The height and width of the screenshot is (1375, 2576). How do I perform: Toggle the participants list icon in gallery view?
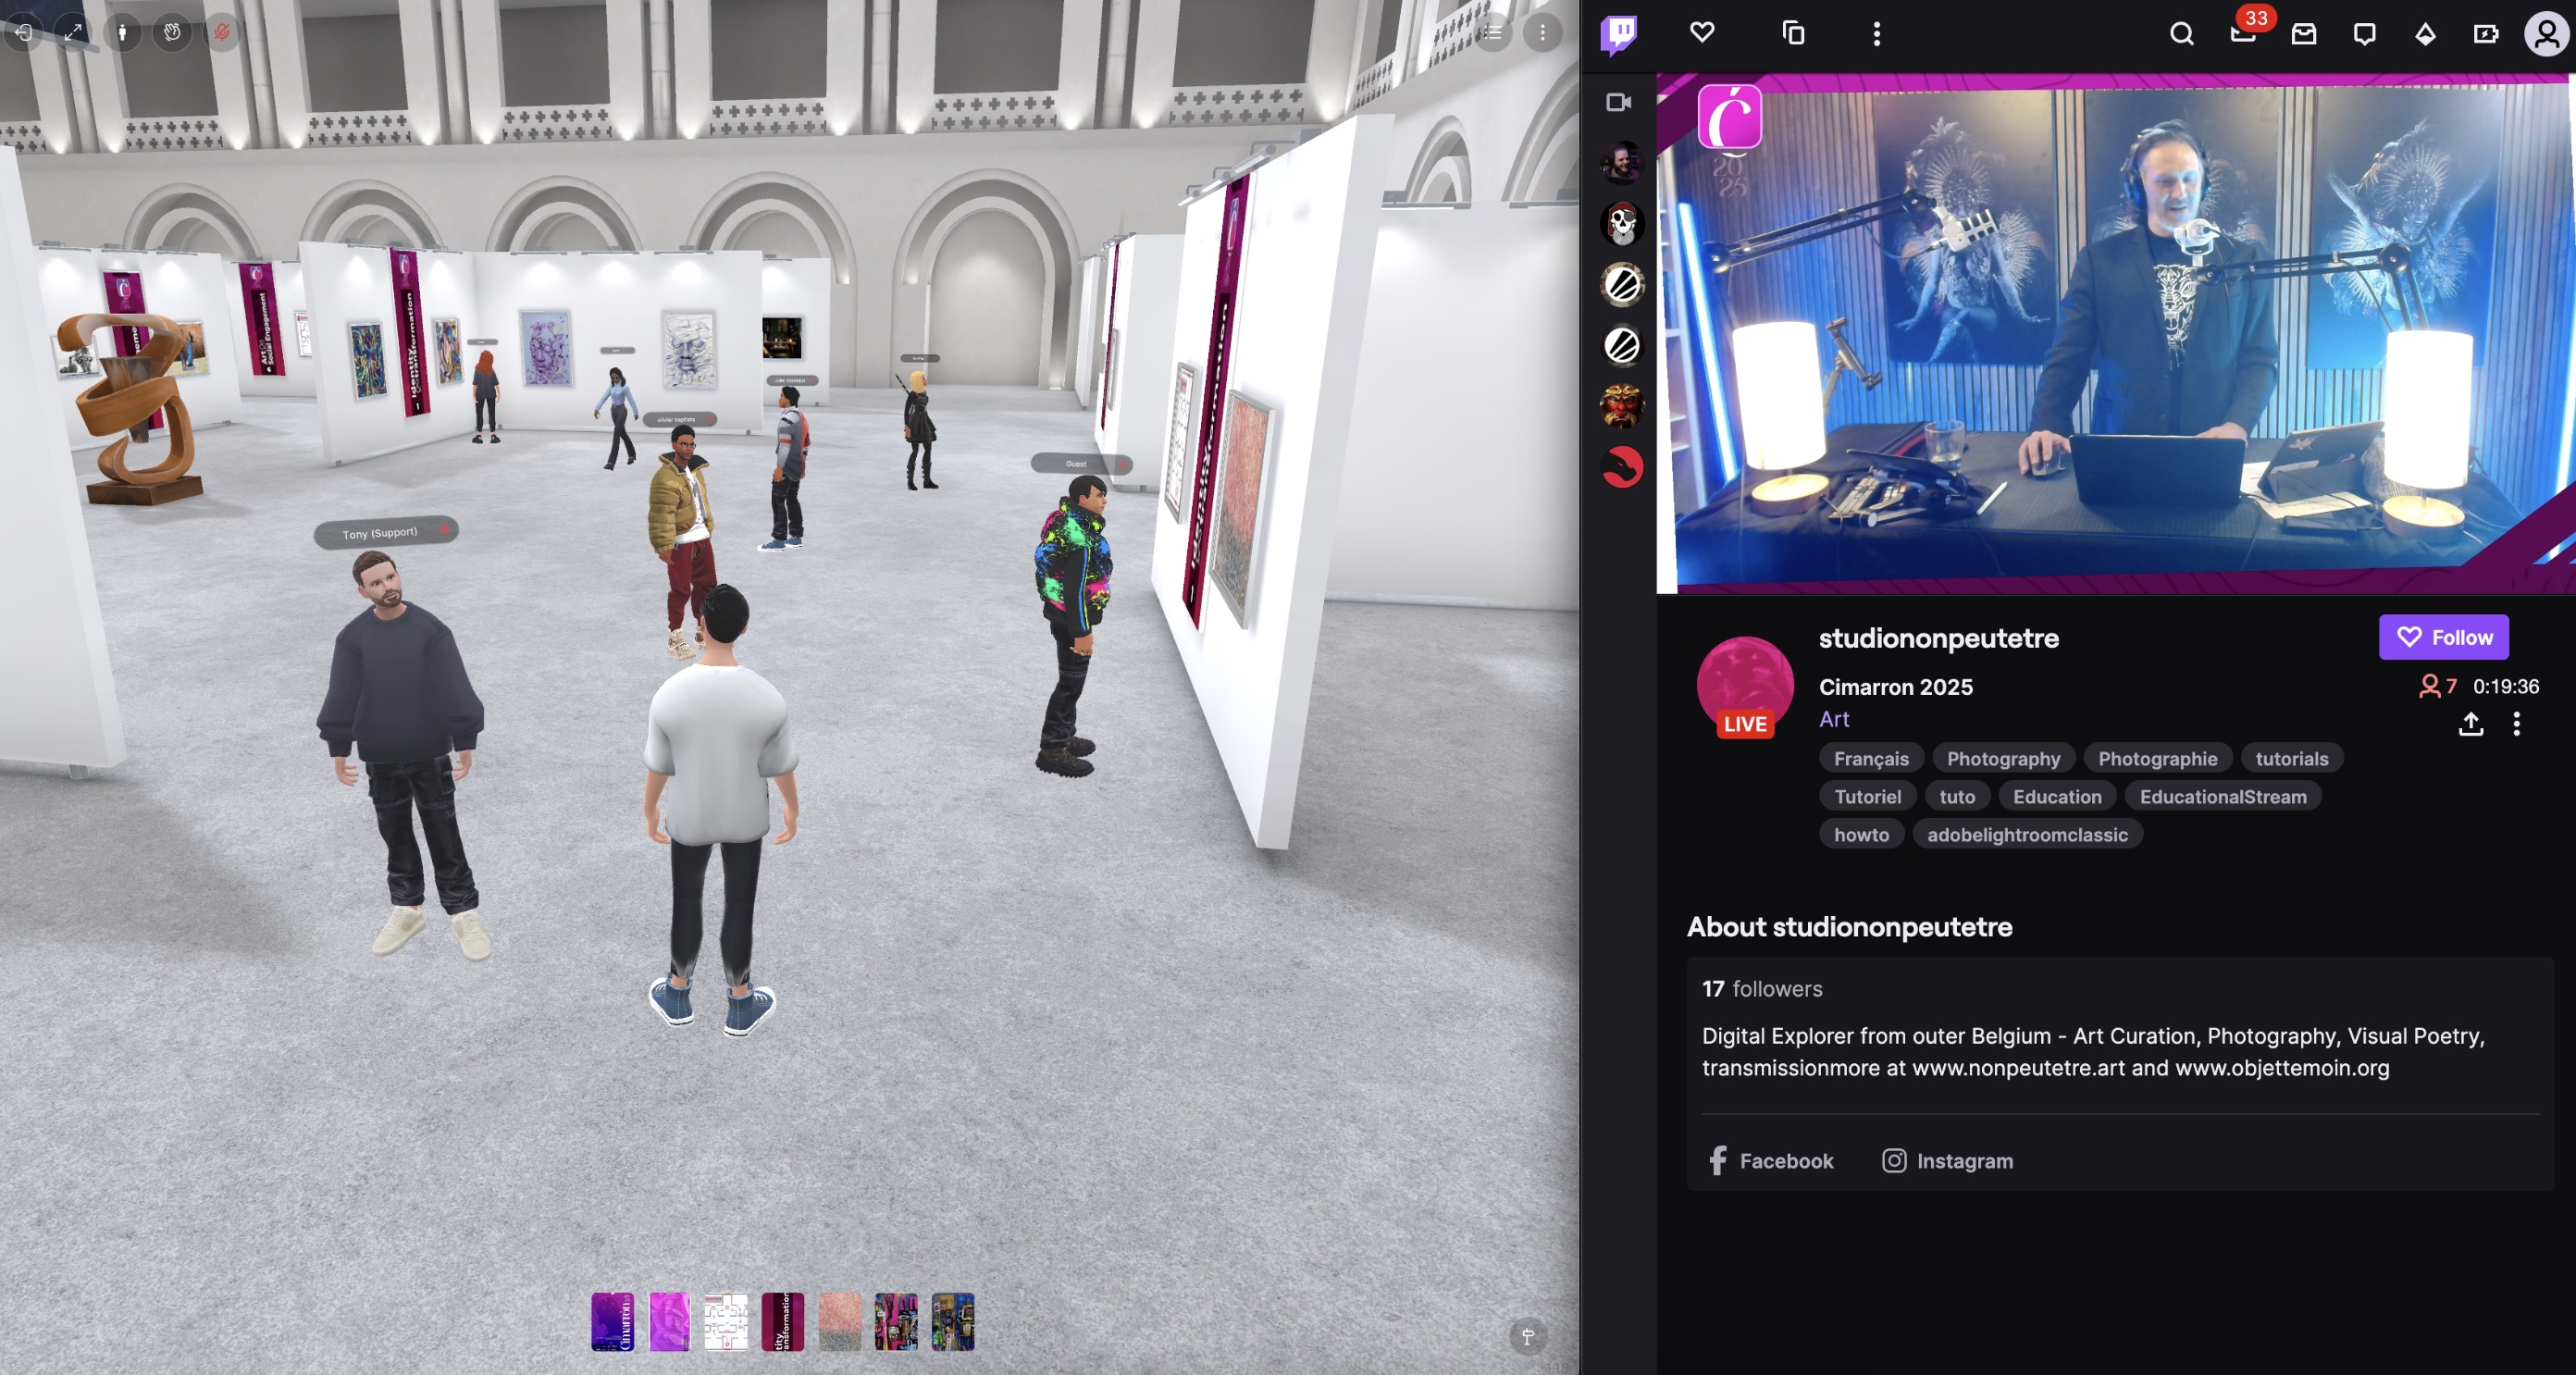click(1492, 32)
